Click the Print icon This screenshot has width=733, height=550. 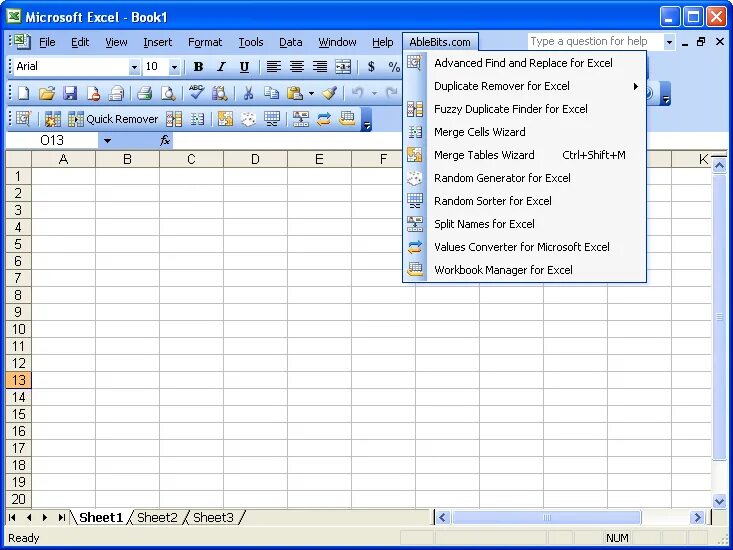point(145,93)
